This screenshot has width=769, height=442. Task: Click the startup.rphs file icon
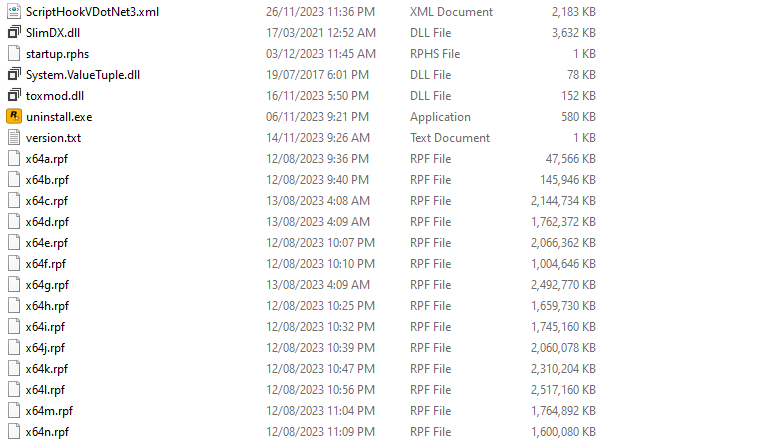(14, 54)
